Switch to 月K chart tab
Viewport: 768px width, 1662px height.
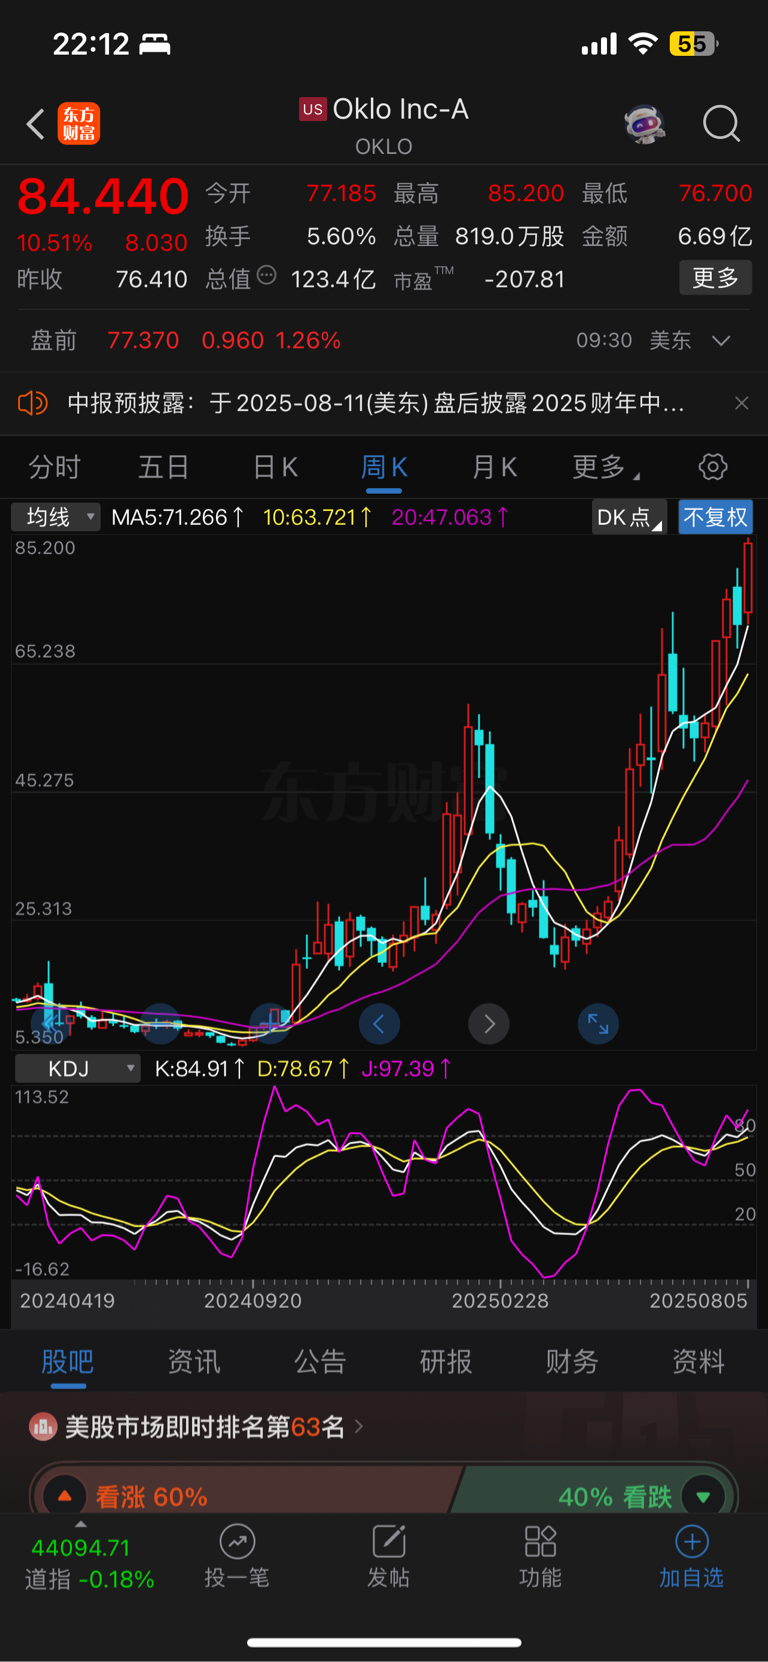click(494, 467)
